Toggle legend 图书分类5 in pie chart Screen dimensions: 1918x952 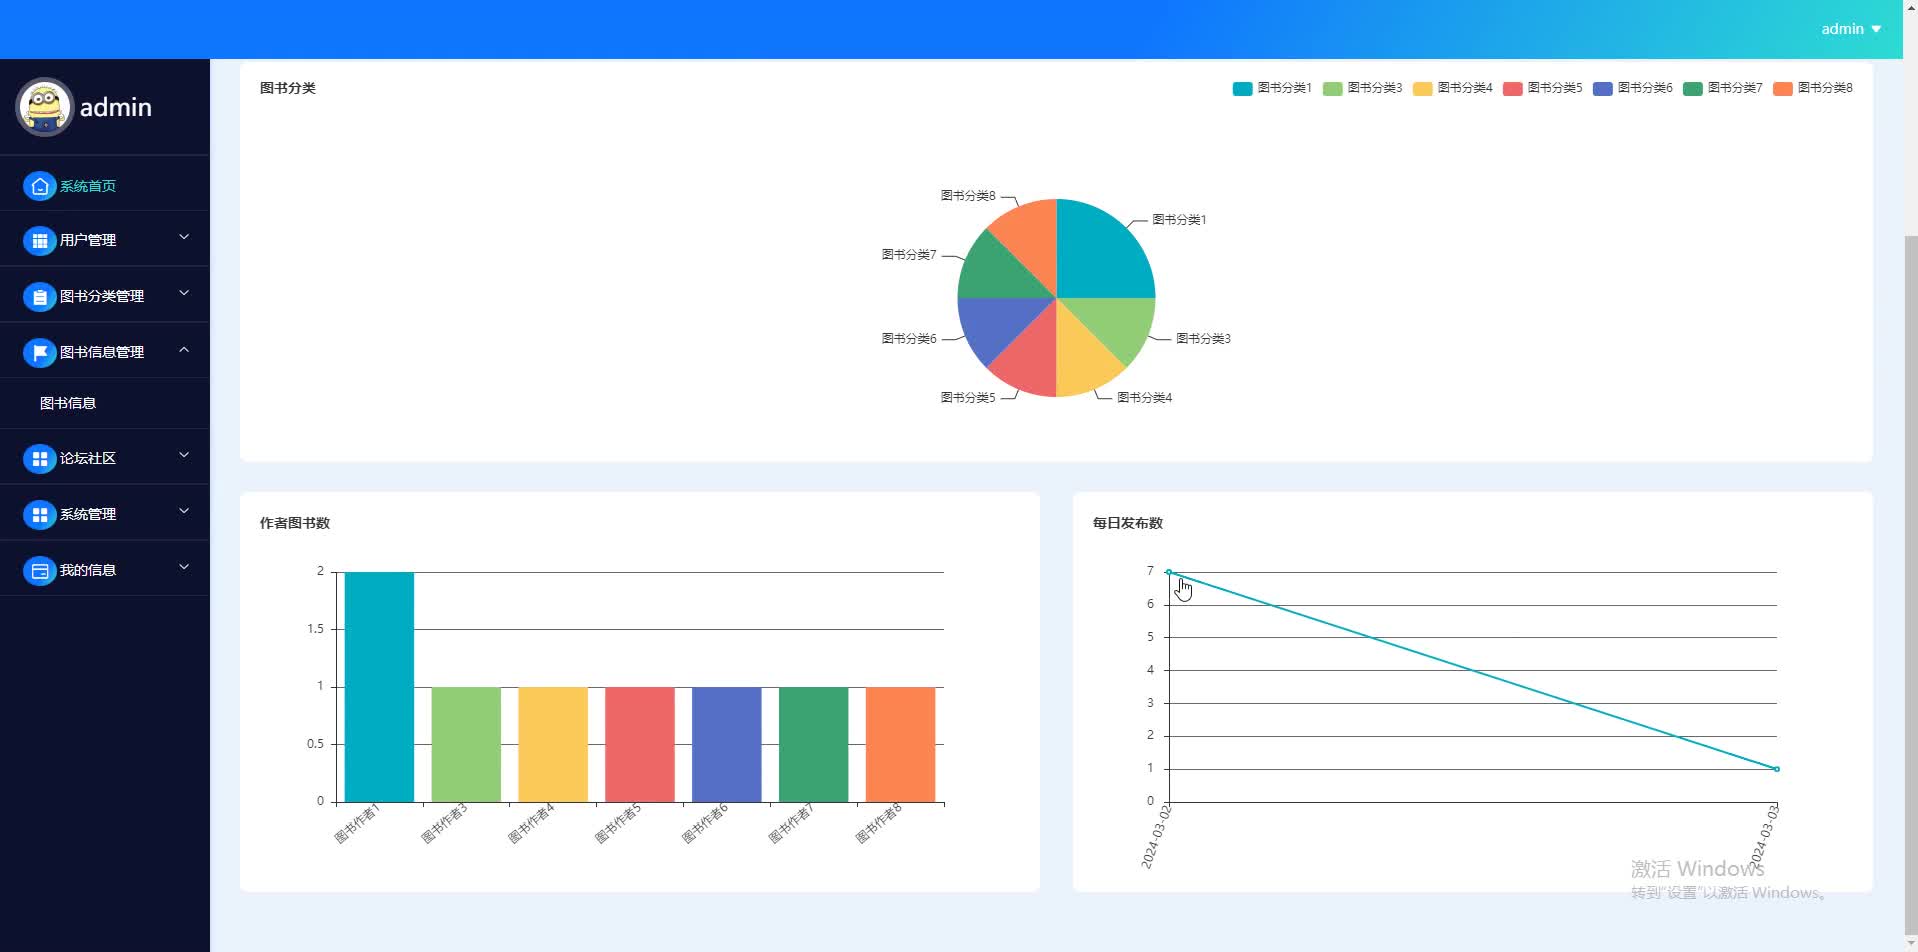(1542, 88)
